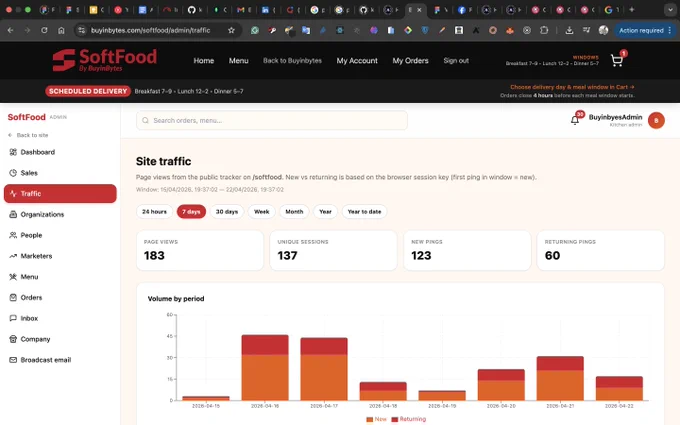Click the browser back arrow
The image size is (680, 425).
[10, 30]
